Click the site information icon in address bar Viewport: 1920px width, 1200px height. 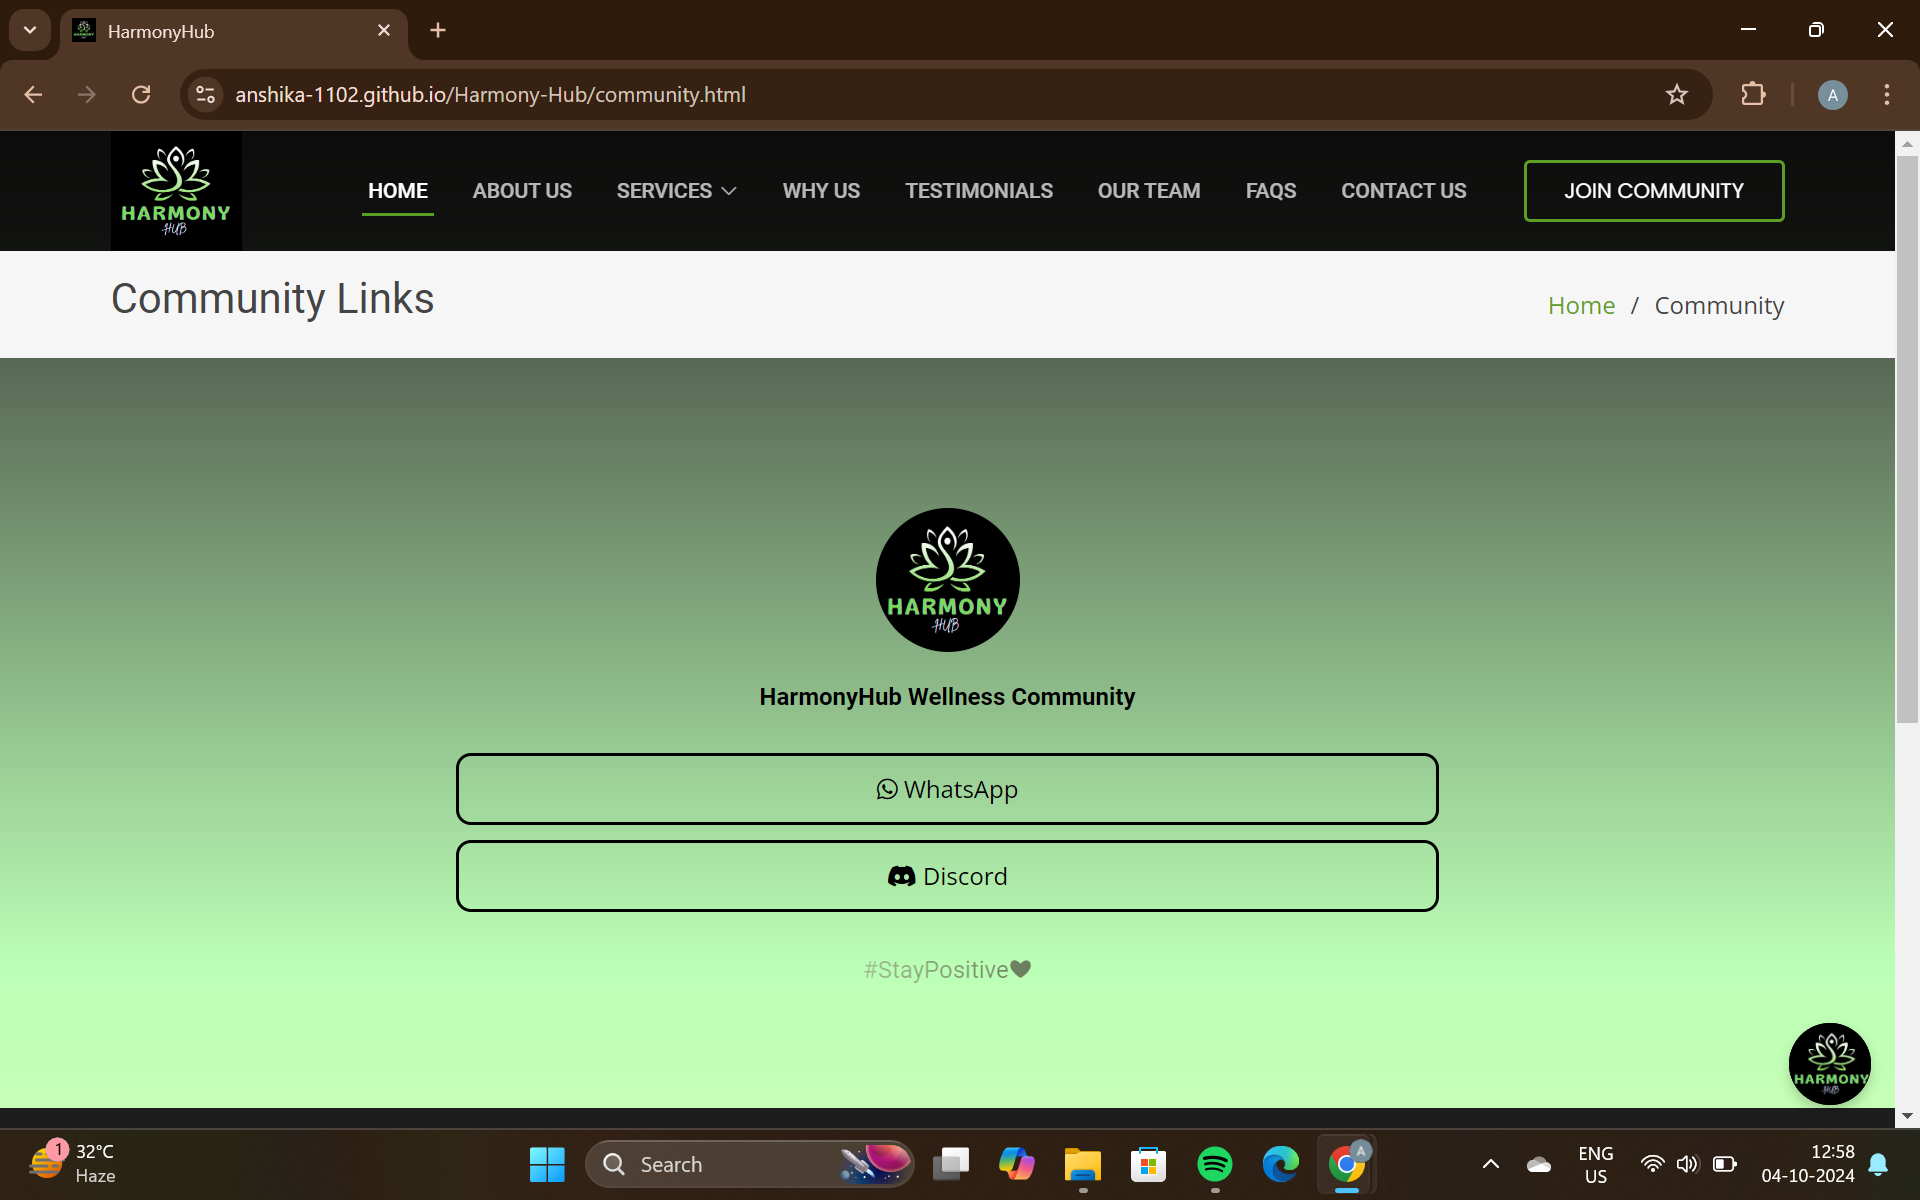coord(206,95)
